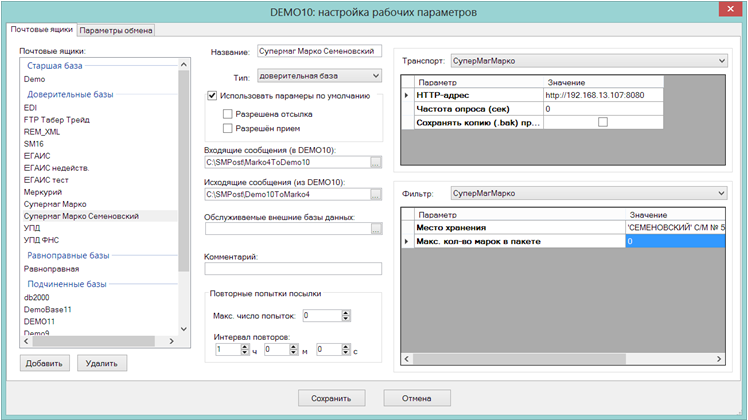
Task: Close the DEMO10 settings window
Action: [x=730, y=9]
